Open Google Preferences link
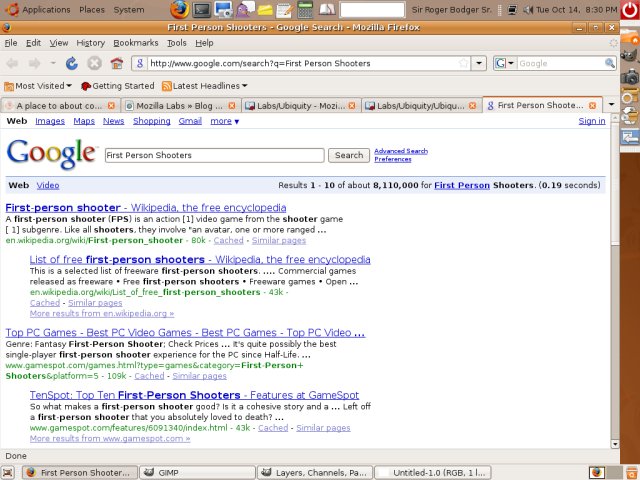Viewport: 640px width, 480px height. [393, 159]
